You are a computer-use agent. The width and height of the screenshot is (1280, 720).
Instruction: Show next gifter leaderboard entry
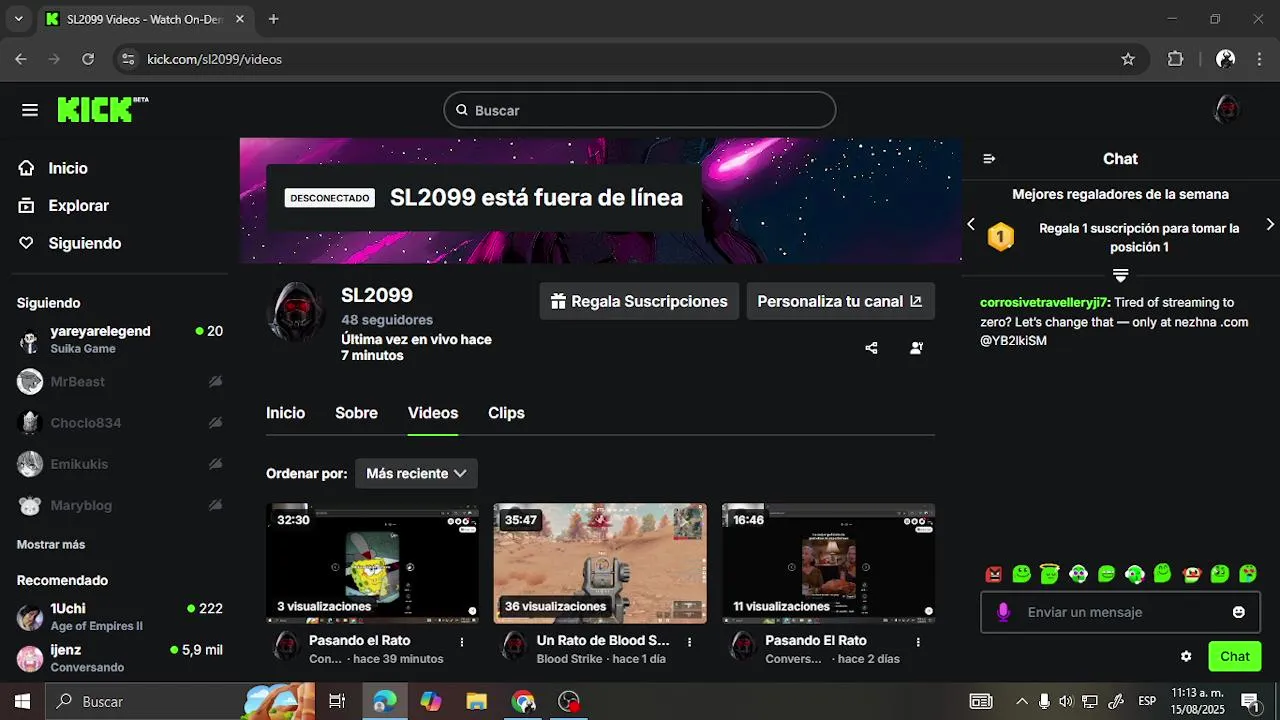[x=1270, y=224]
